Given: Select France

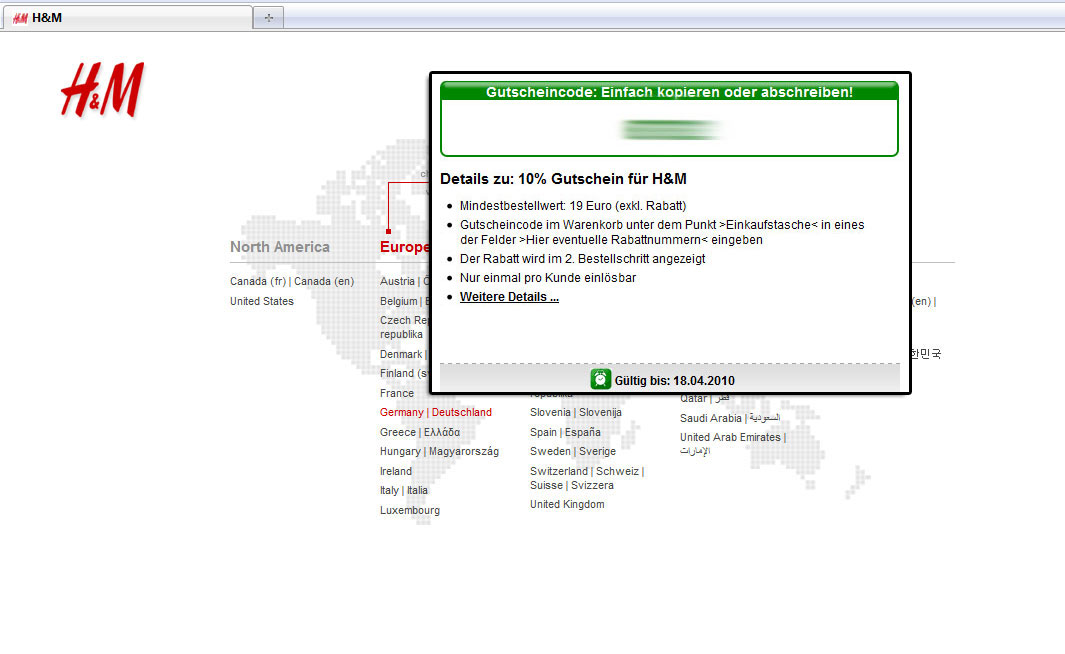Looking at the screenshot, I should [x=397, y=393].
